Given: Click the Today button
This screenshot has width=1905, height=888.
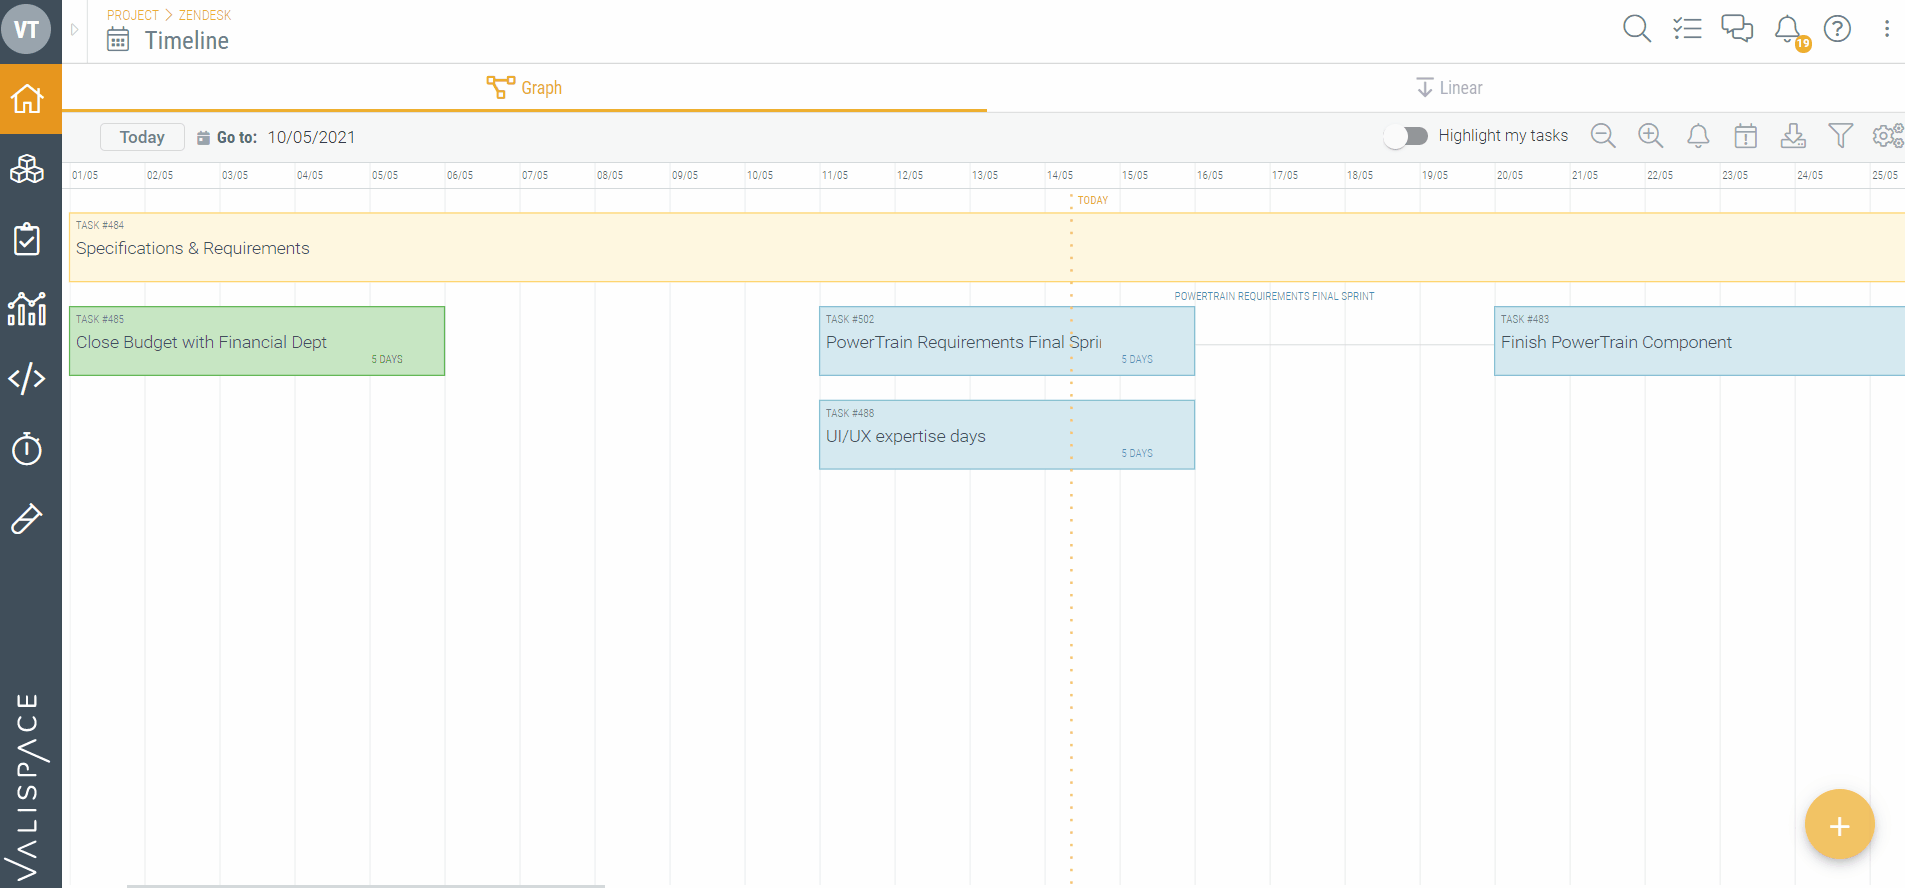Looking at the screenshot, I should (142, 137).
